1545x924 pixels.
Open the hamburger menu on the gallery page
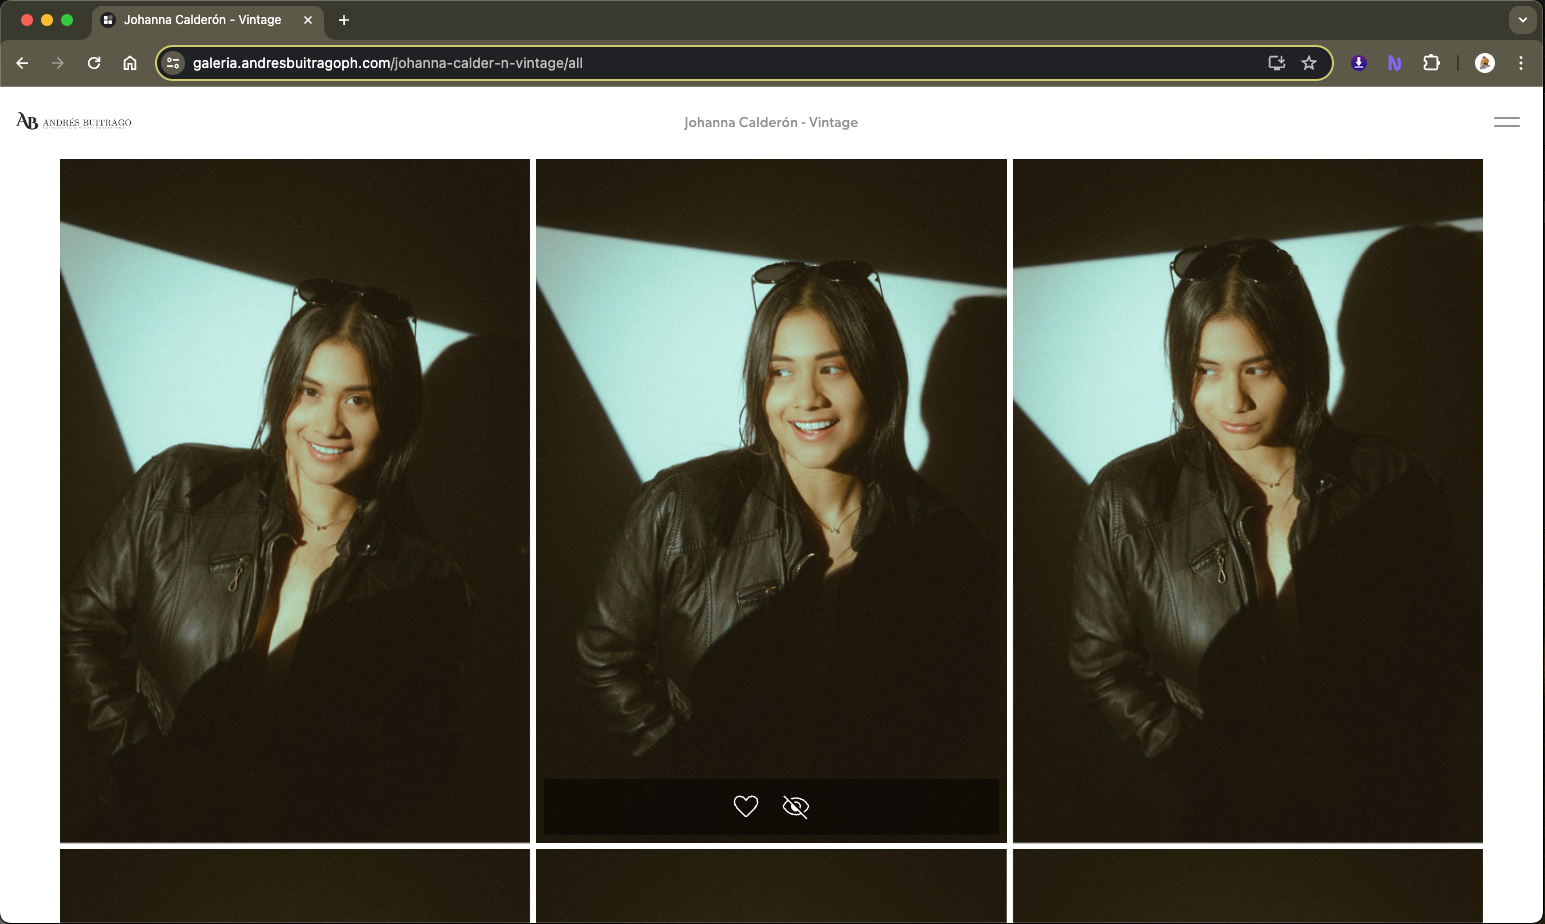pos(1507,122)
